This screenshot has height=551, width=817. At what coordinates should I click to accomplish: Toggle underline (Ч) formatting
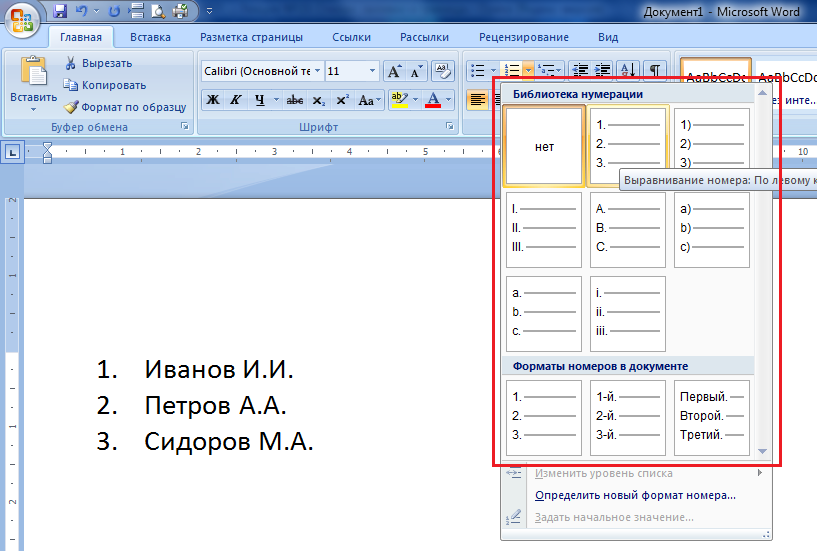(x=259, y=100)
